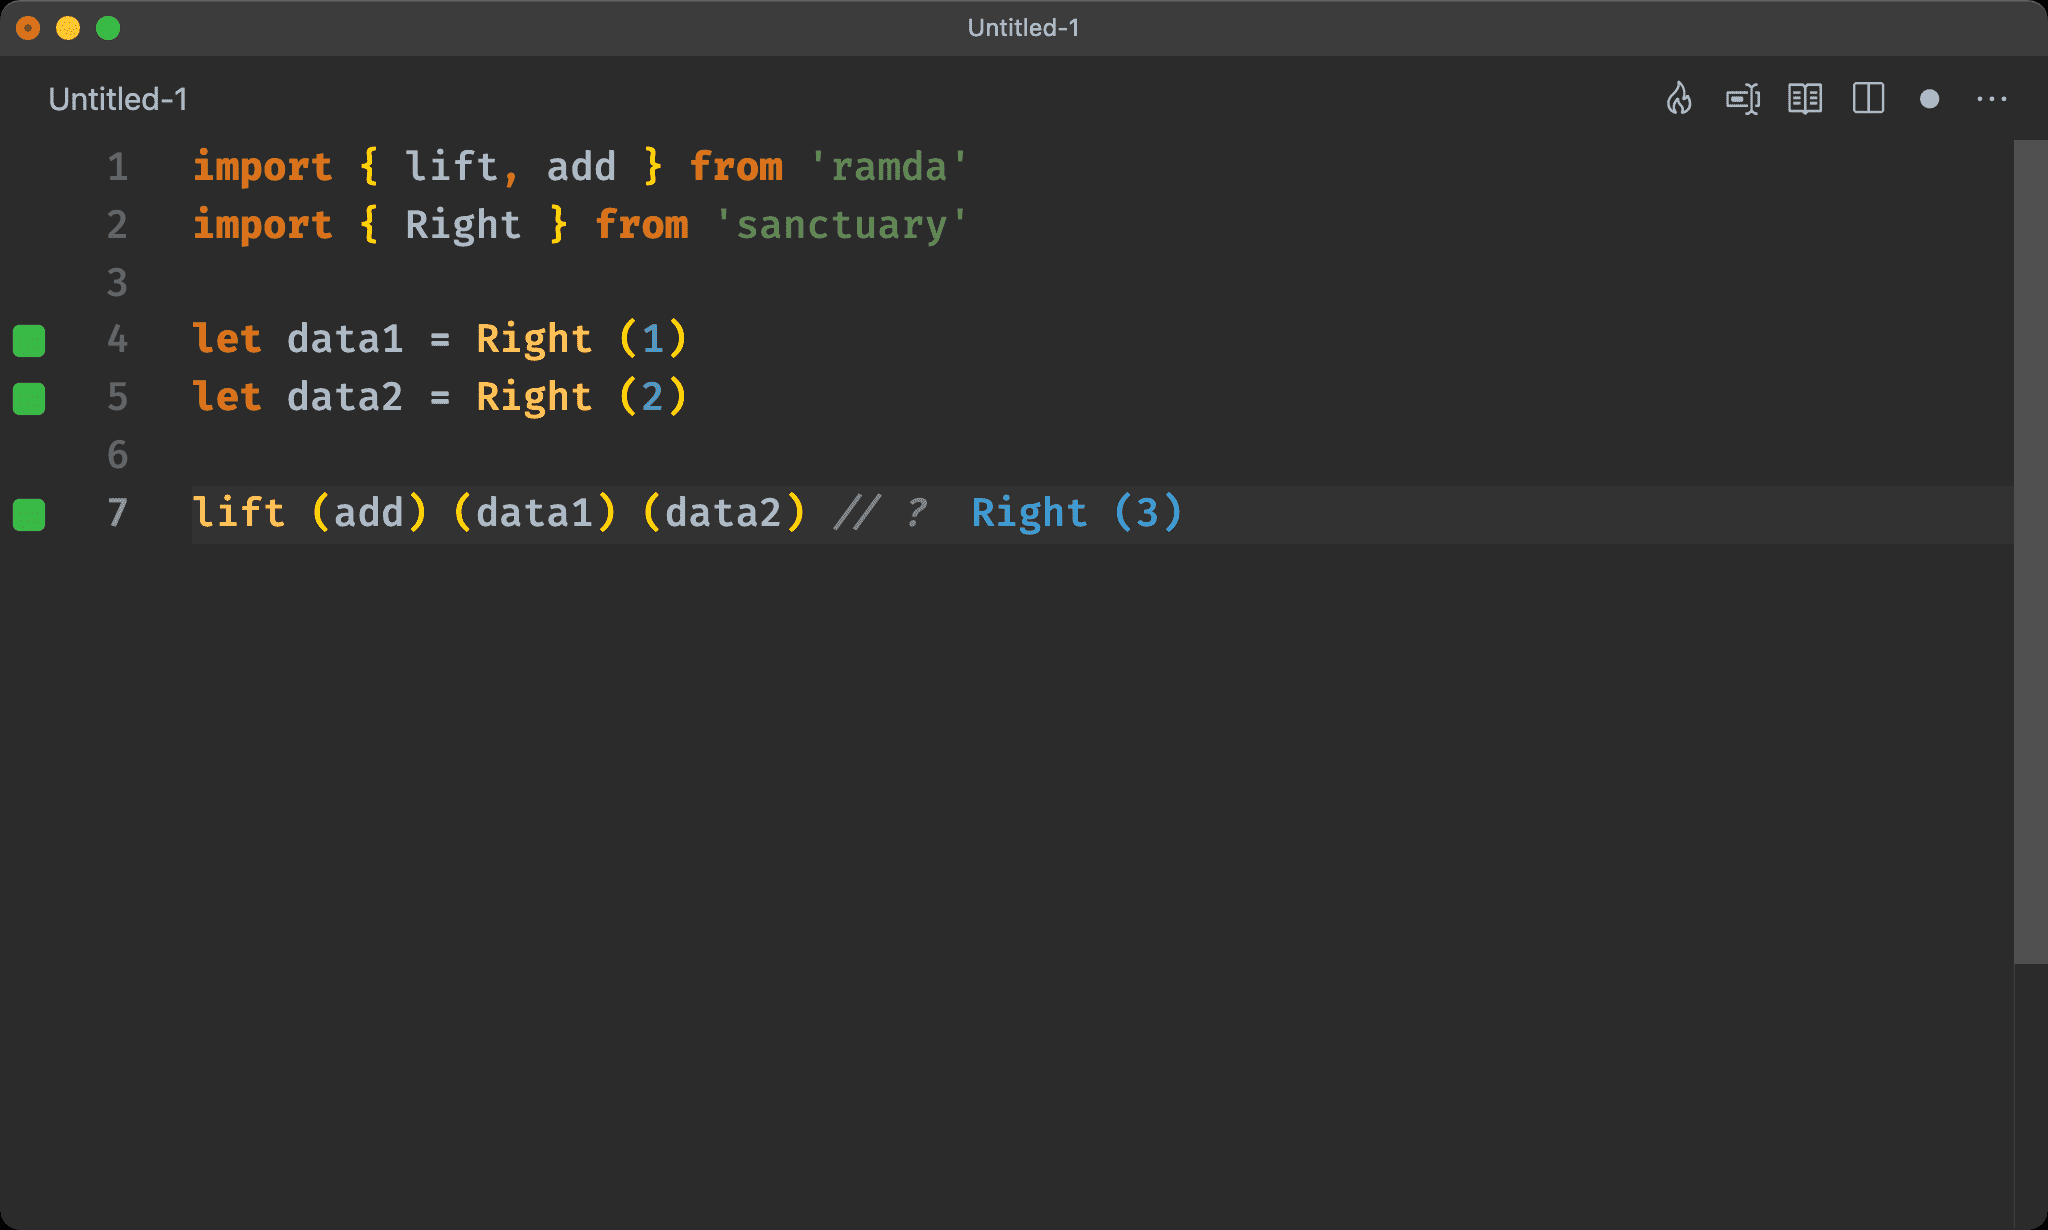Open the split editor panel icon
This screenshot has width=2048, height=1230.
pyautogui.click(x=1868, y=99)
